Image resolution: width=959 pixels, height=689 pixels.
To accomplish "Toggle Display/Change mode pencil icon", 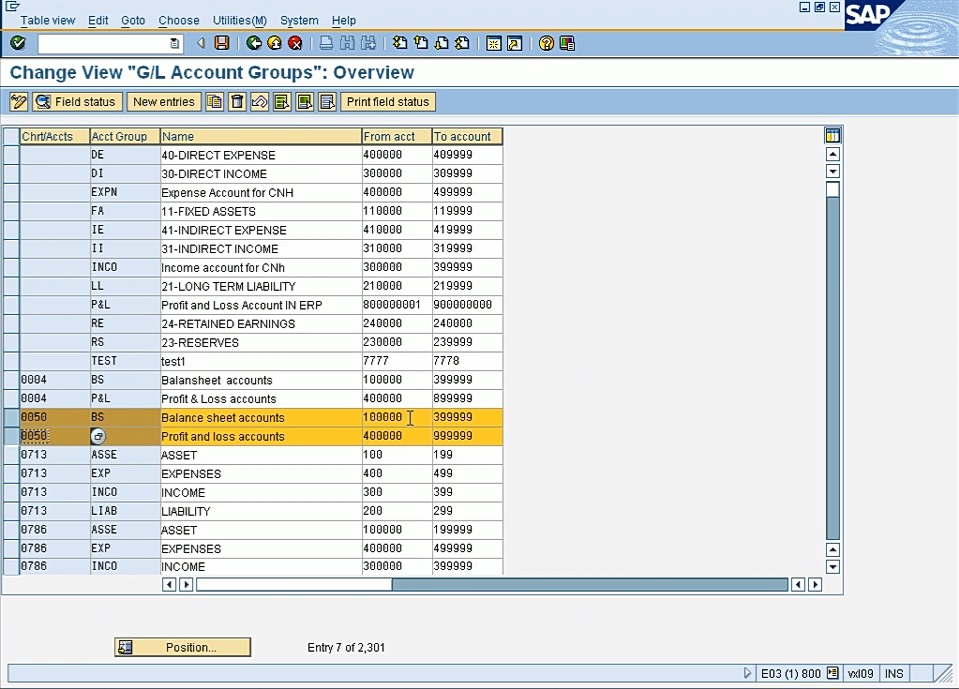I will pos(19,101).
